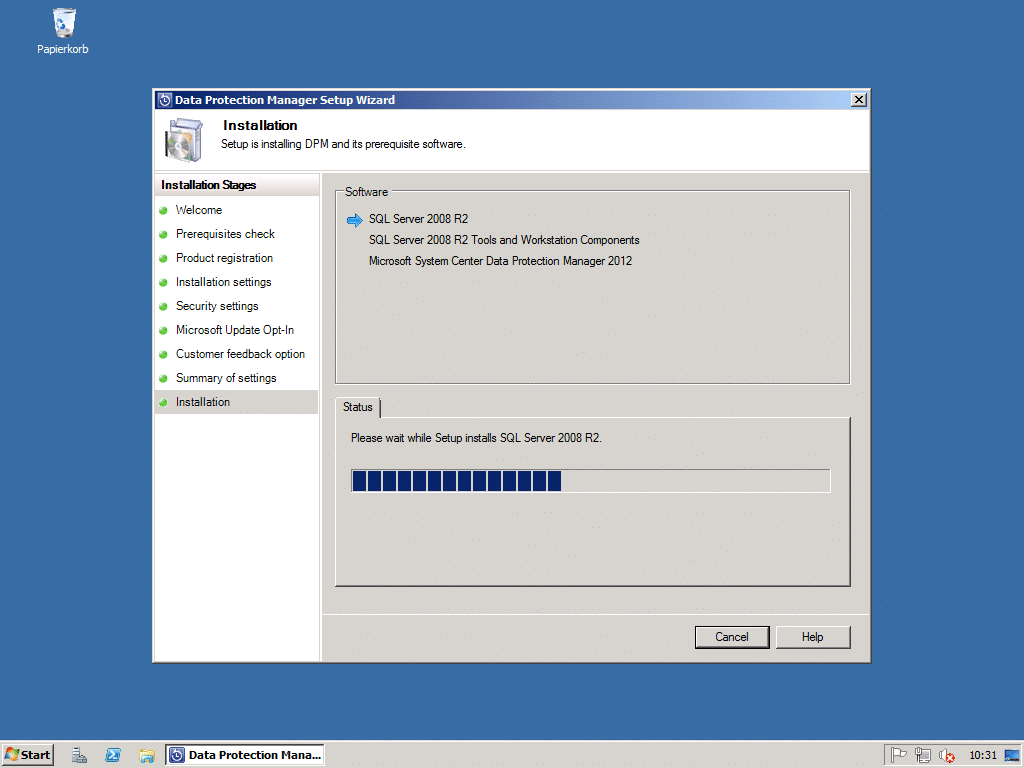Open Server Manager from the taskbar
The height and width of the screenshot is (768, 1024).
pos(79,755)
